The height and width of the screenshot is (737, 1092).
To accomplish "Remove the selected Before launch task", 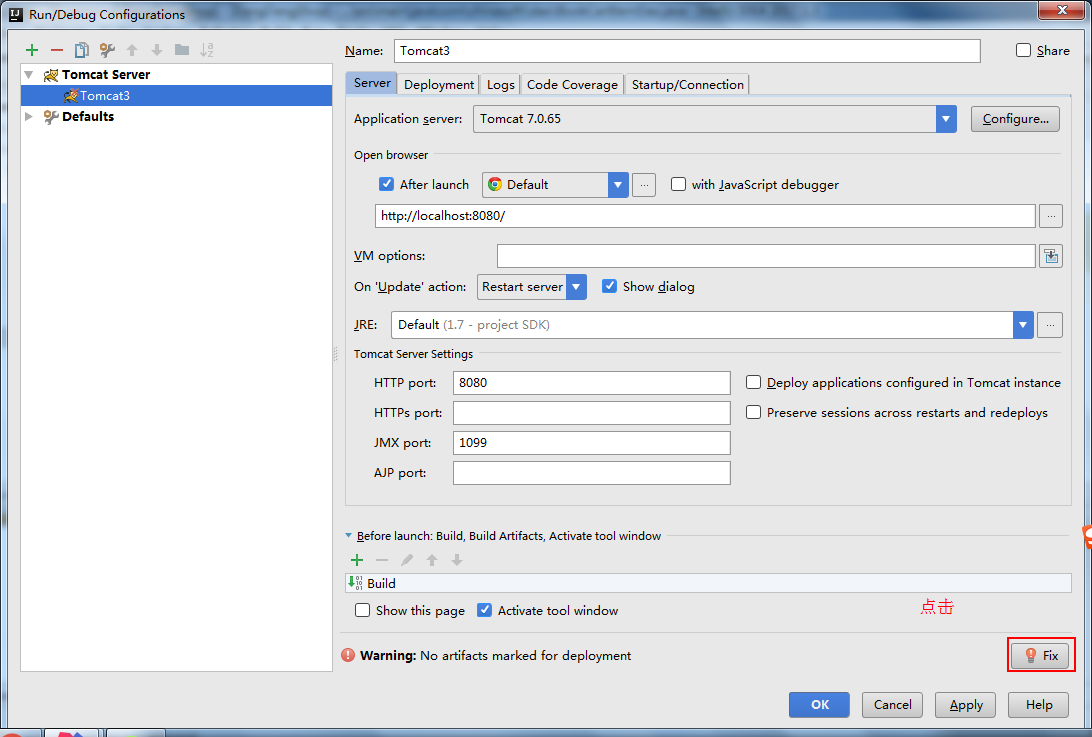I will tap(382, 560).
